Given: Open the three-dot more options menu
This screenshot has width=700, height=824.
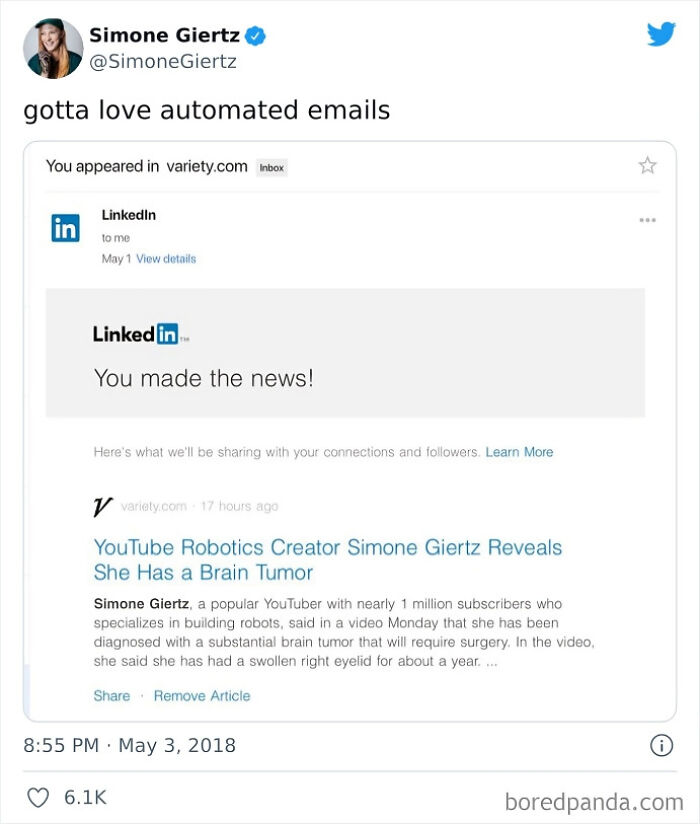Looking at the screenshot, I should click(x=648, y=219).
